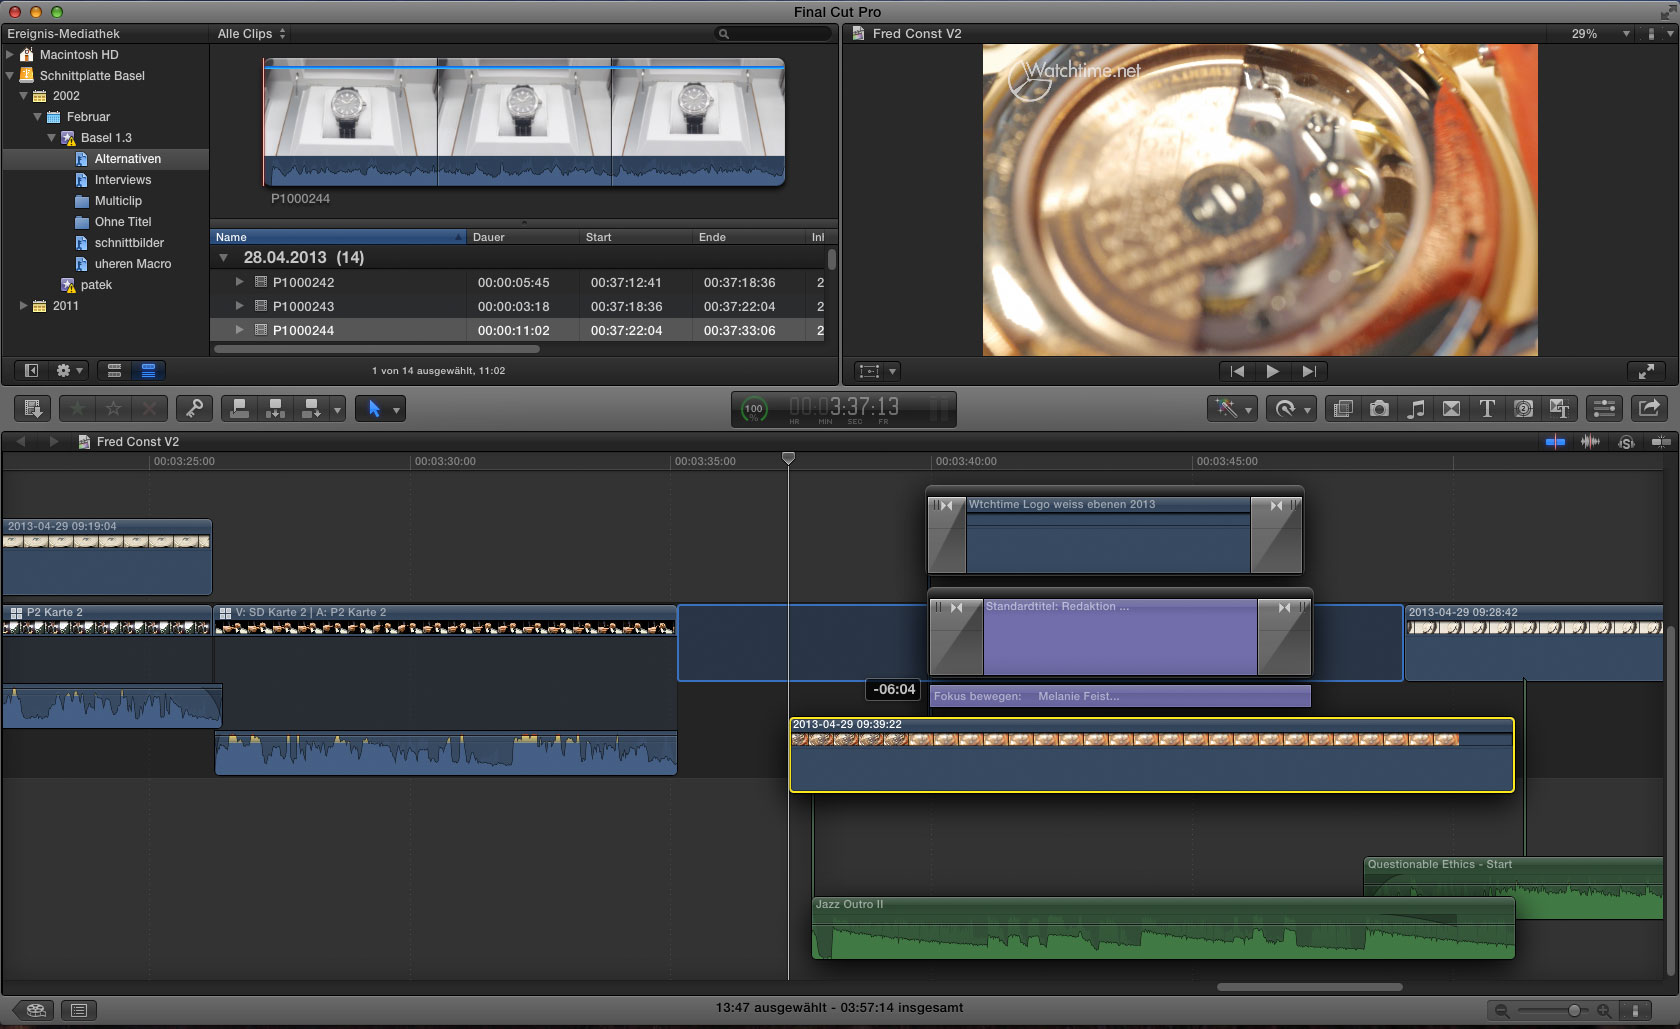This screenshot has height=1029, width=1680.
Task: Open the Photos browser camera icon
Action: point(1379,408)
